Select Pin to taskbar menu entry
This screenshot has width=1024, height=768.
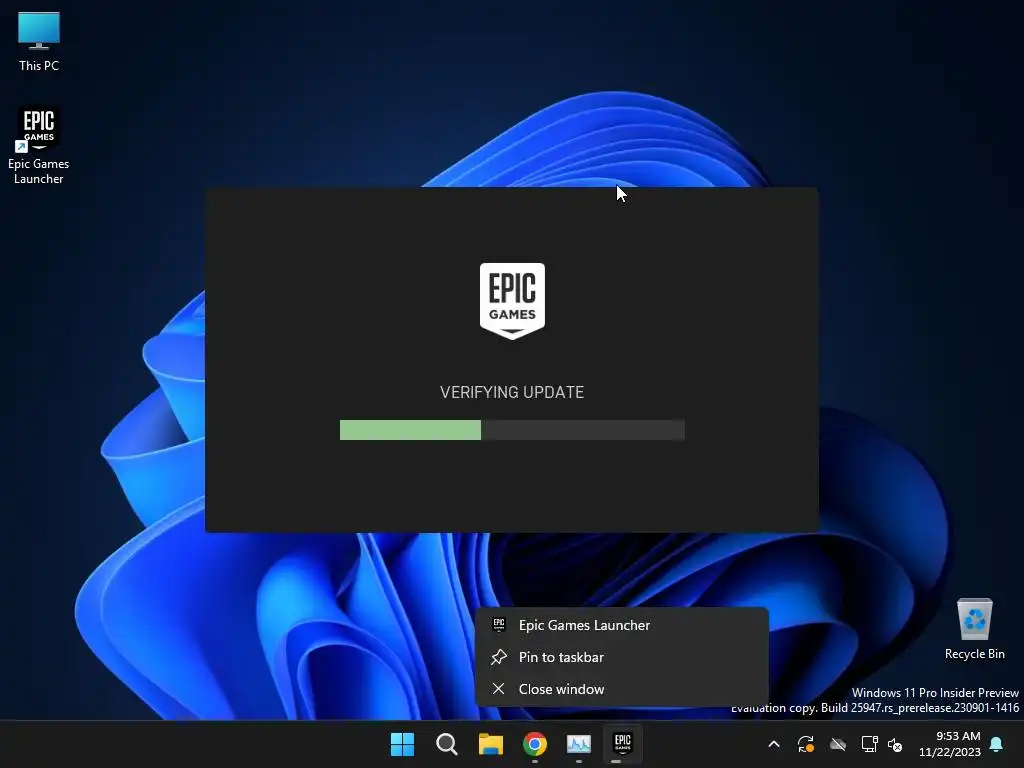coord(621,657)
